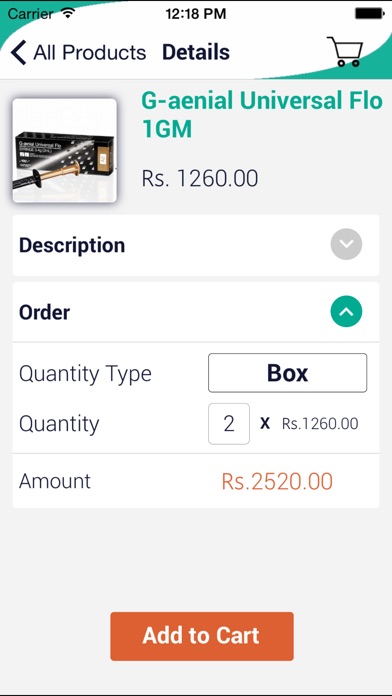Screen dimensions: 392x696
Task: Tap the Wi-Fi status bar icon
Action: coord(68,13)
